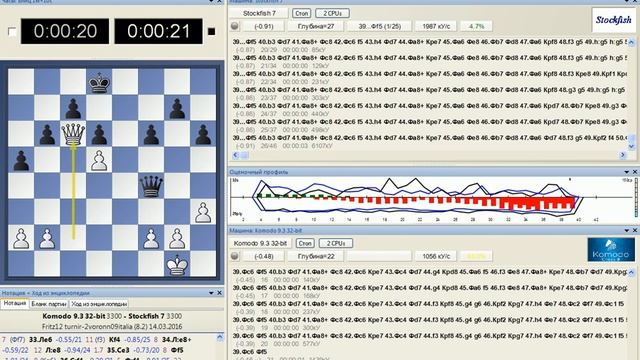Click the Stockfish logo image
Image resolution: width=640 pixels, height=360 pixels.
(613, 20)
